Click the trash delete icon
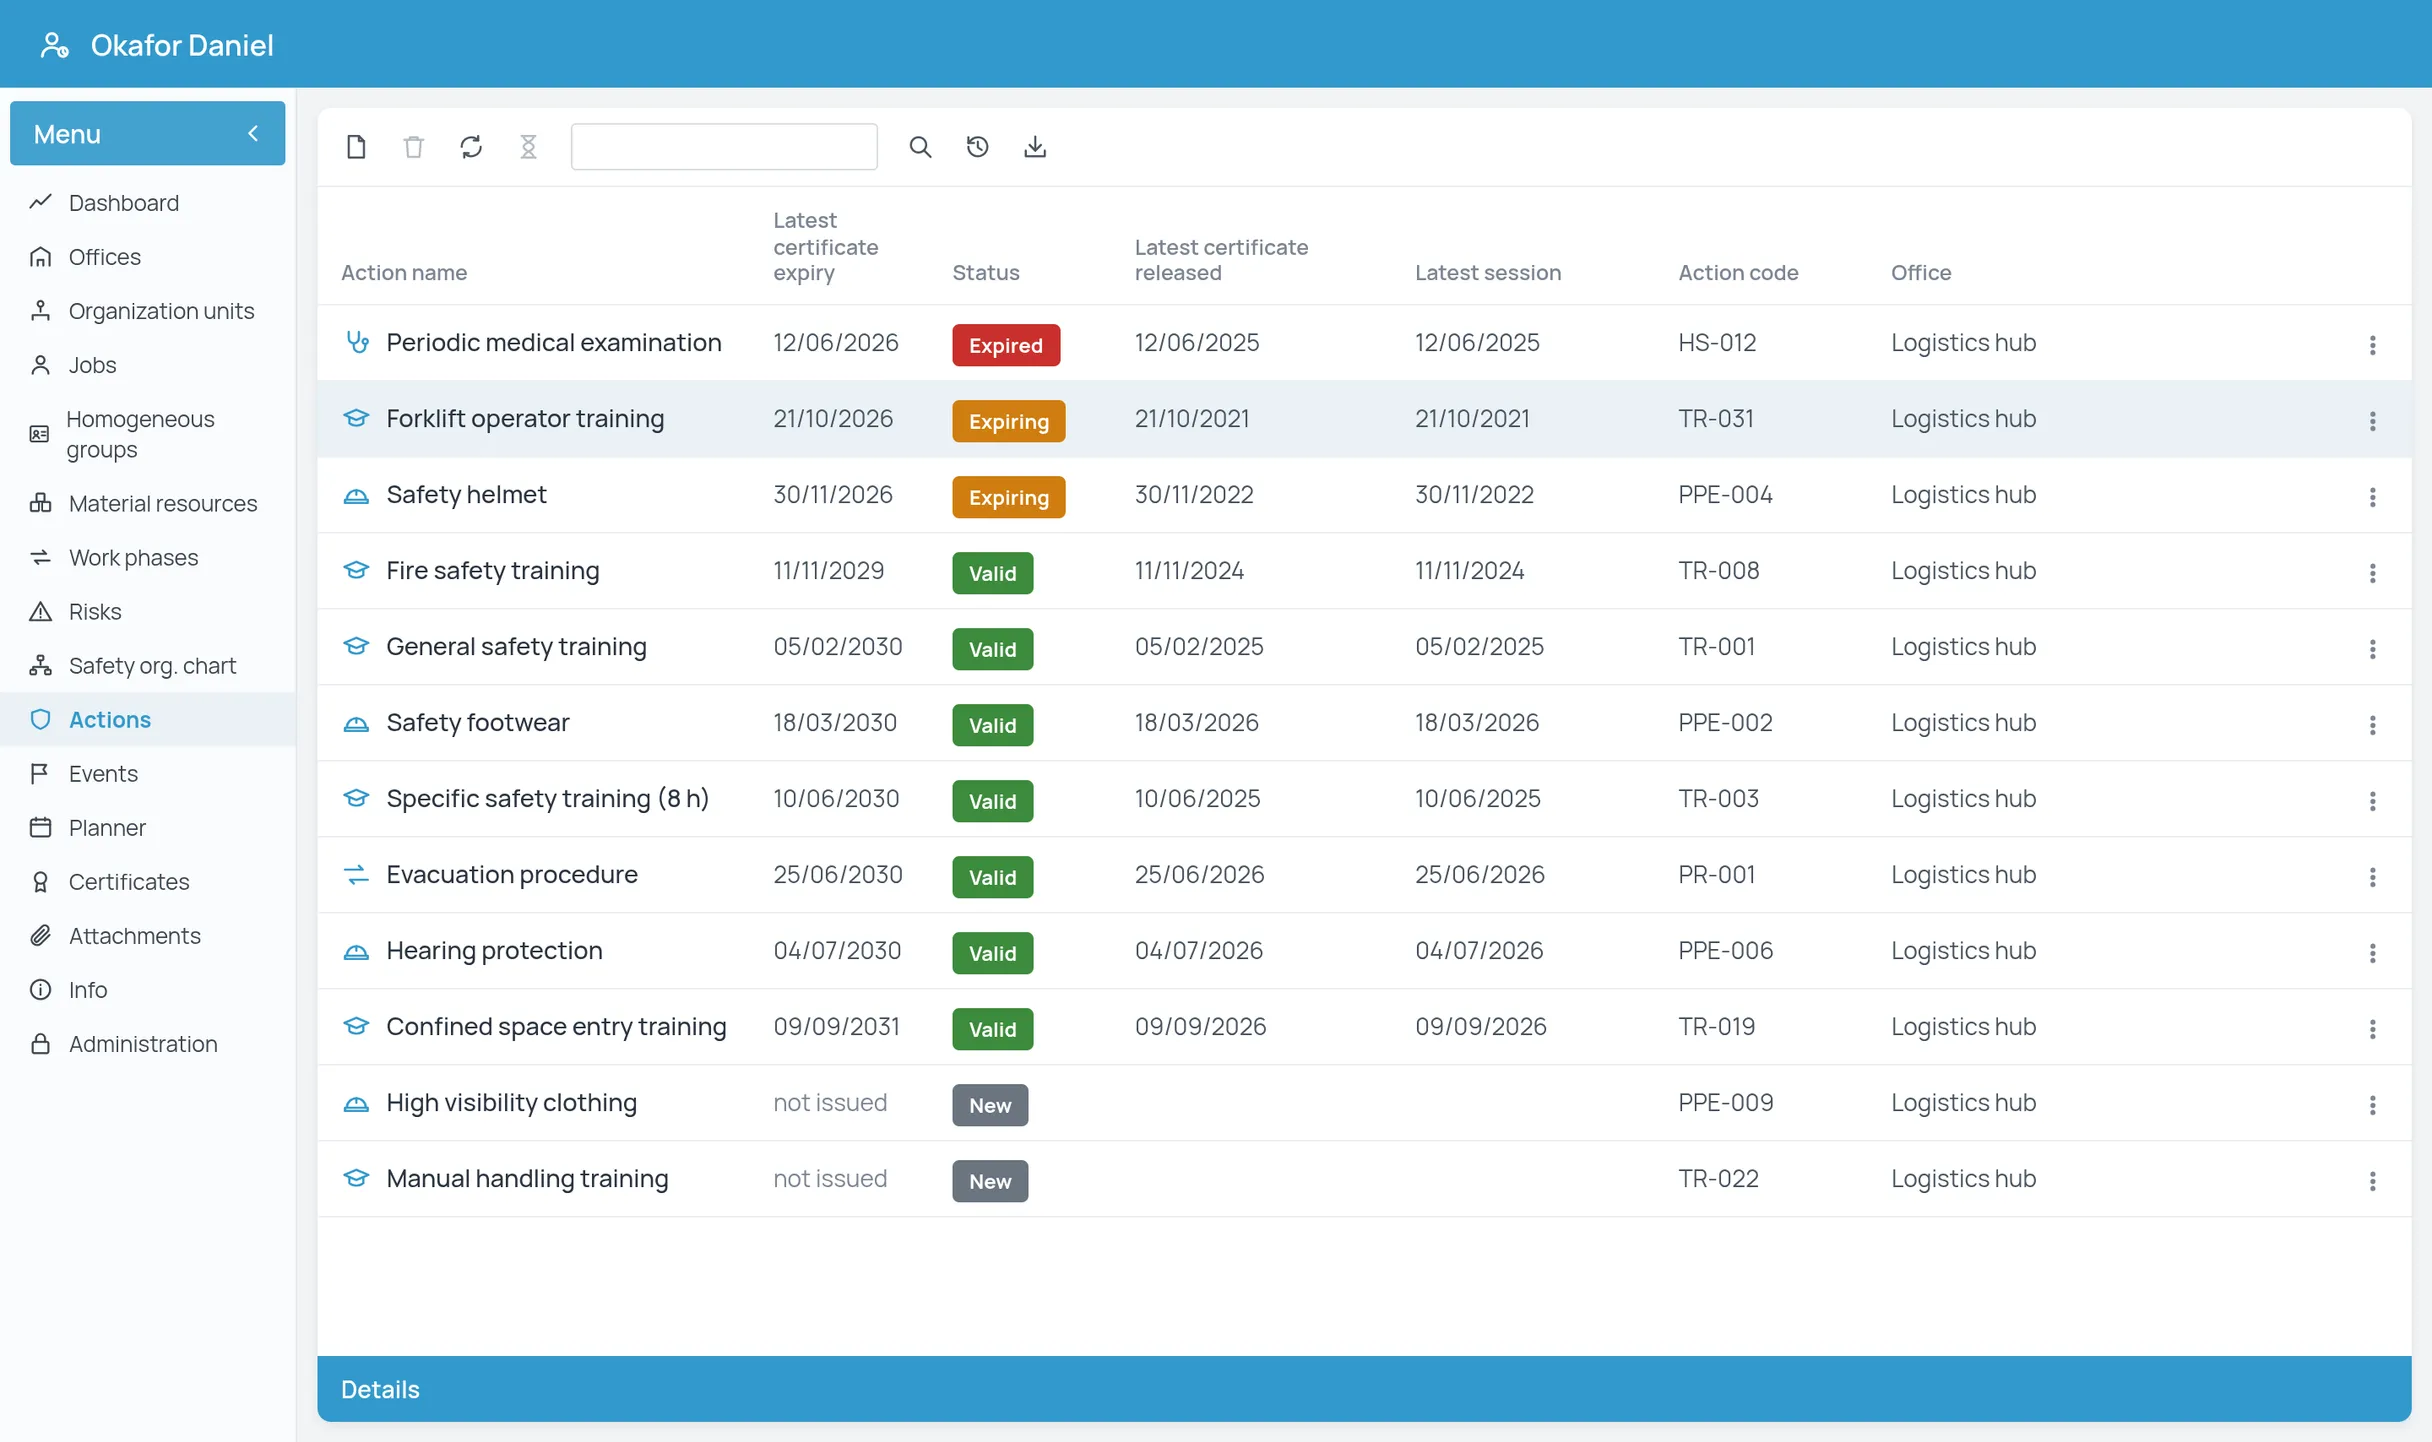Viewport: 2432px width, 1442px height. pyautogui.click(x=413, y=147)
